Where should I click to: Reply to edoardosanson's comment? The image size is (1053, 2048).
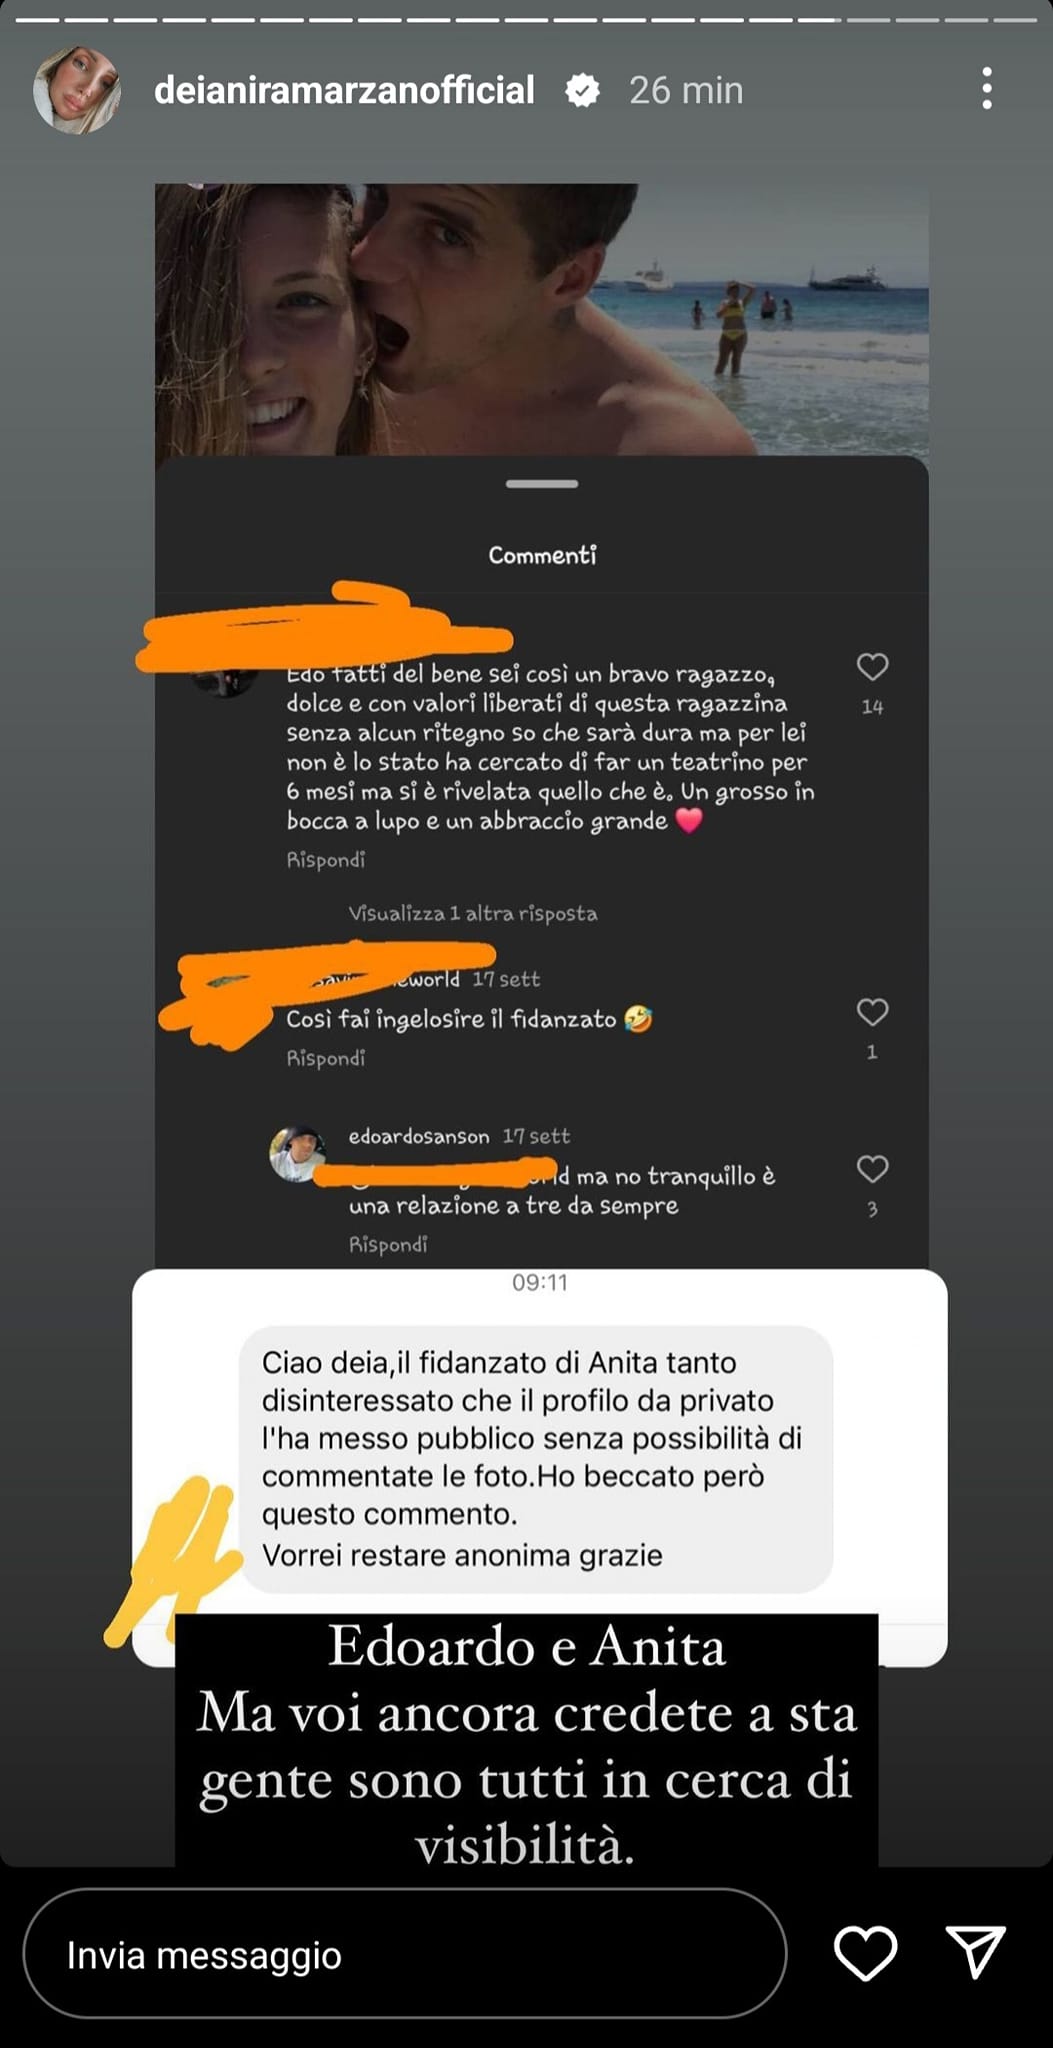tap(388, 1244)
